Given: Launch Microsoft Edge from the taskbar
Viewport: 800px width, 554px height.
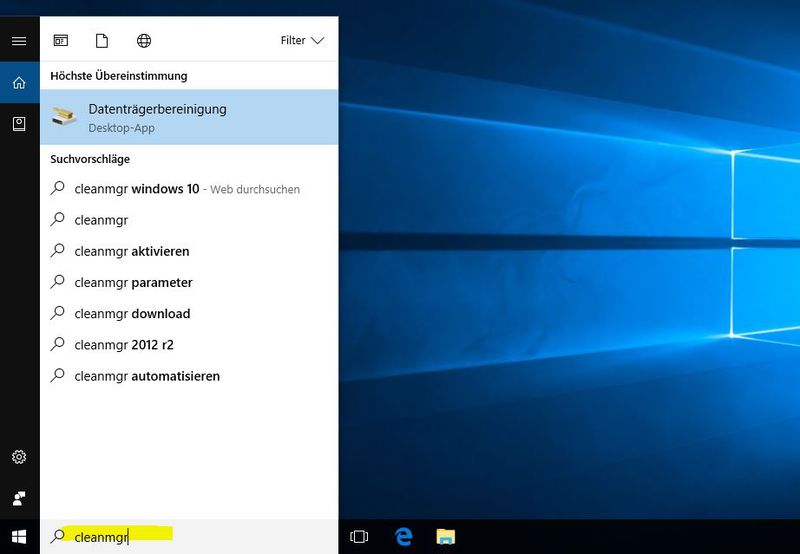Looking at the screenshot, I should click(403, 537).
